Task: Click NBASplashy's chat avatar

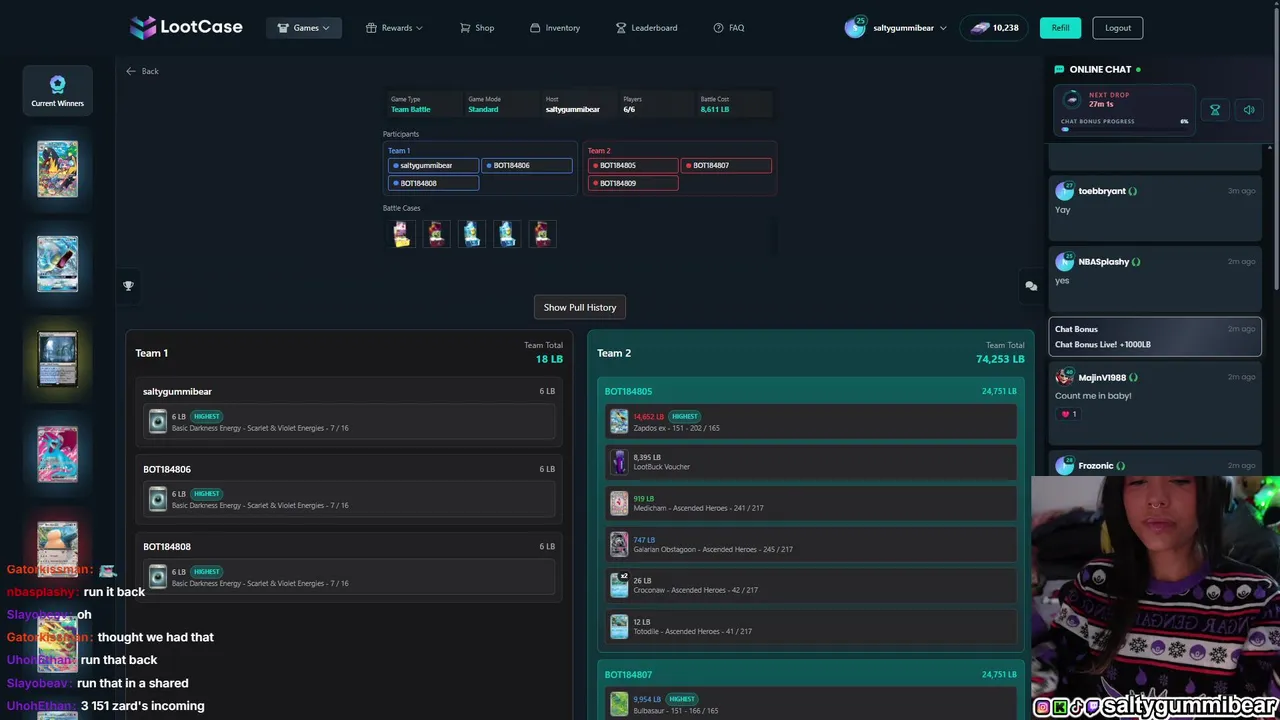Action: click(x=1064, y=262)
